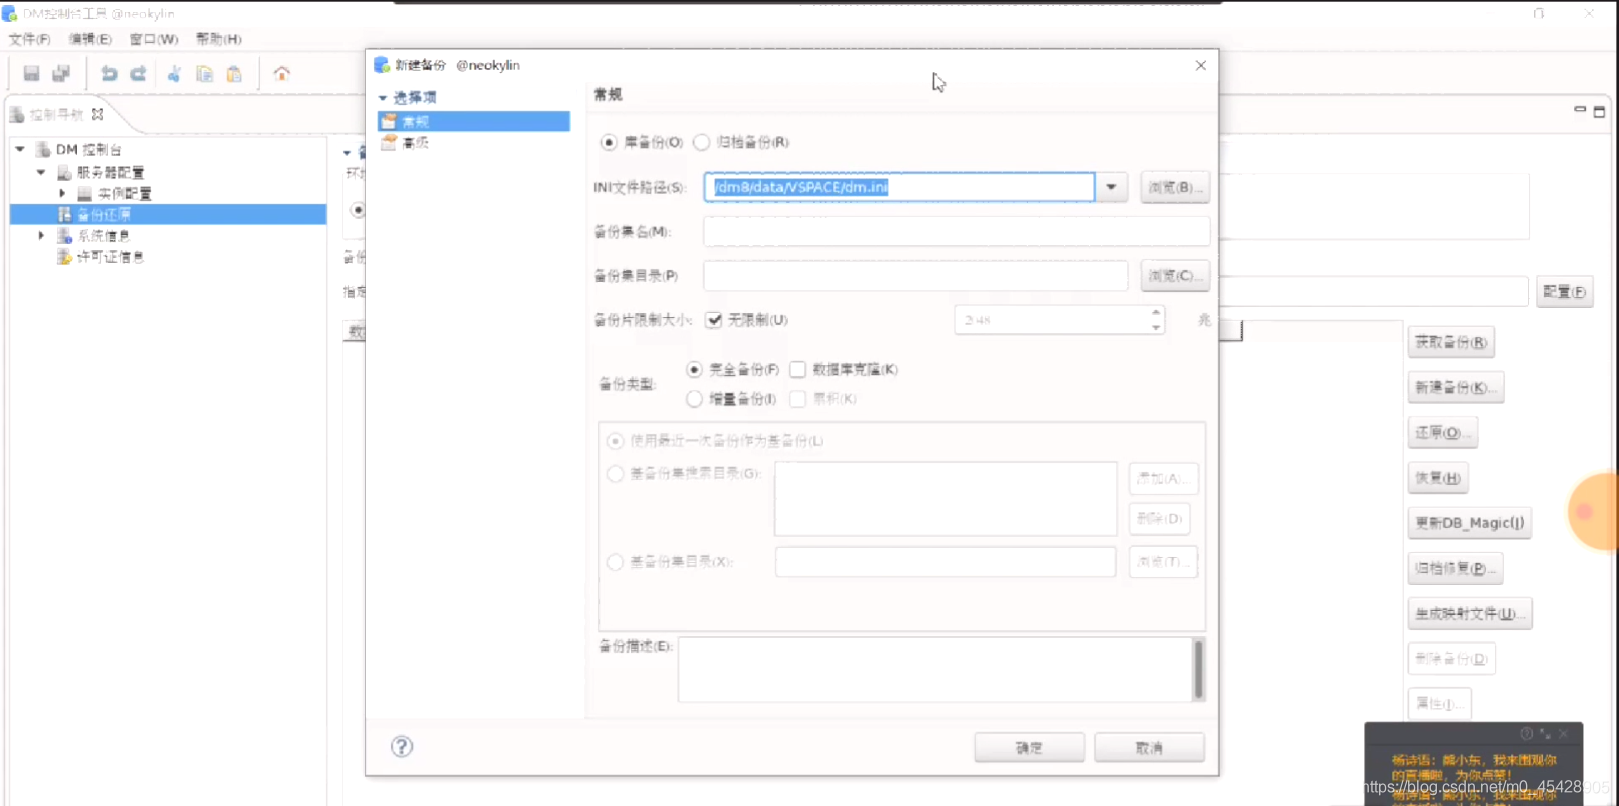Click the 取消 button in dialog
Image resolution: width=1619 pixels, height=806 pixels.
pyautogui.click(x=1149, y=747)
